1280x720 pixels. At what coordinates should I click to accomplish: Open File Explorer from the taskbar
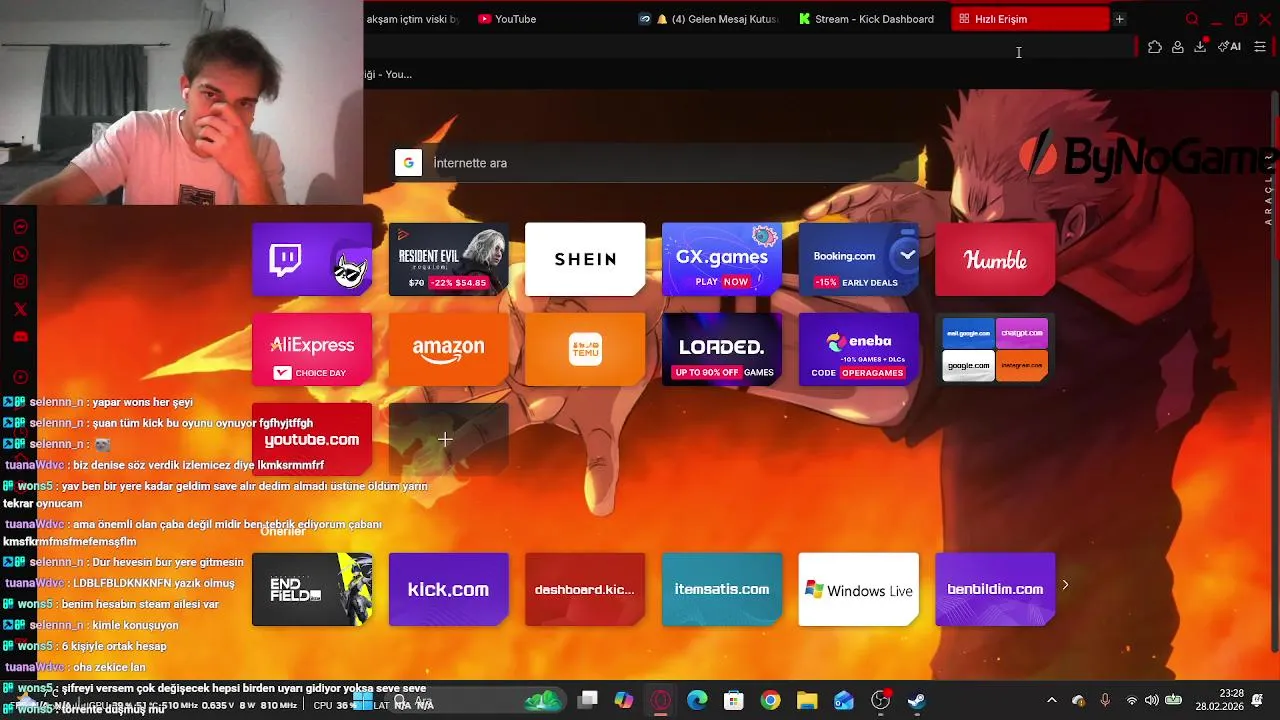point(807,701)
